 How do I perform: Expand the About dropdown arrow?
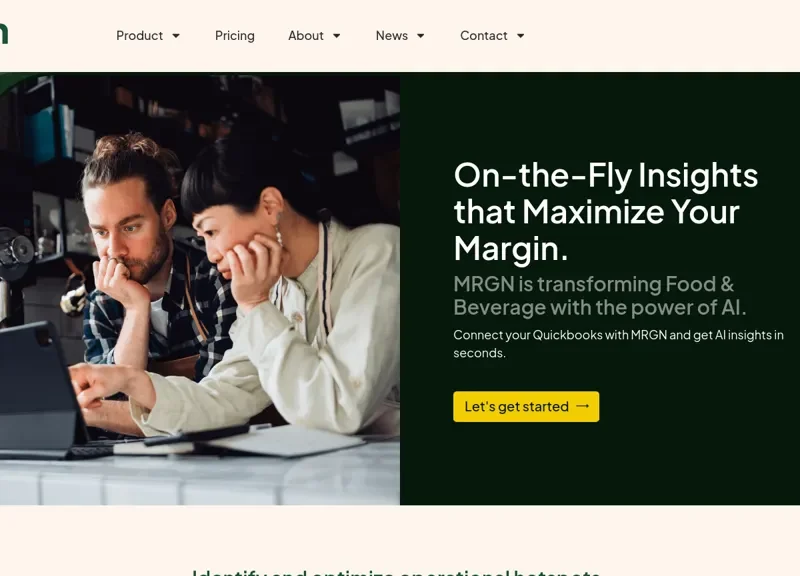pos(337,36)
